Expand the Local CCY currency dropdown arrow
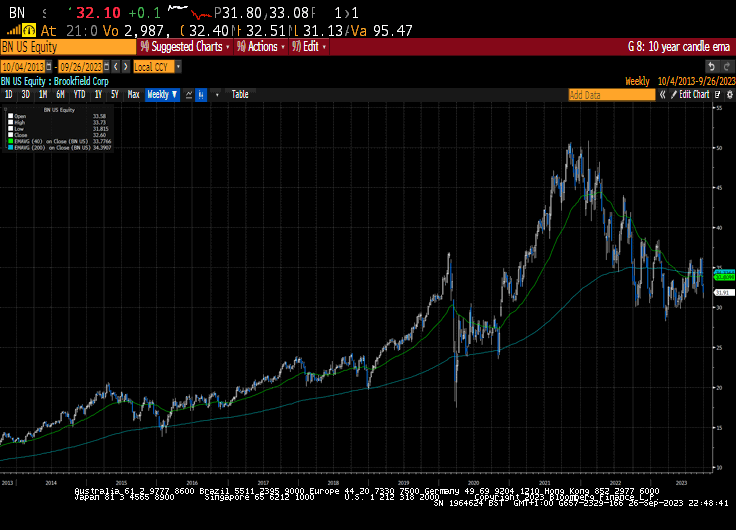Screen dimensions: 736x530 coord(178,67)
